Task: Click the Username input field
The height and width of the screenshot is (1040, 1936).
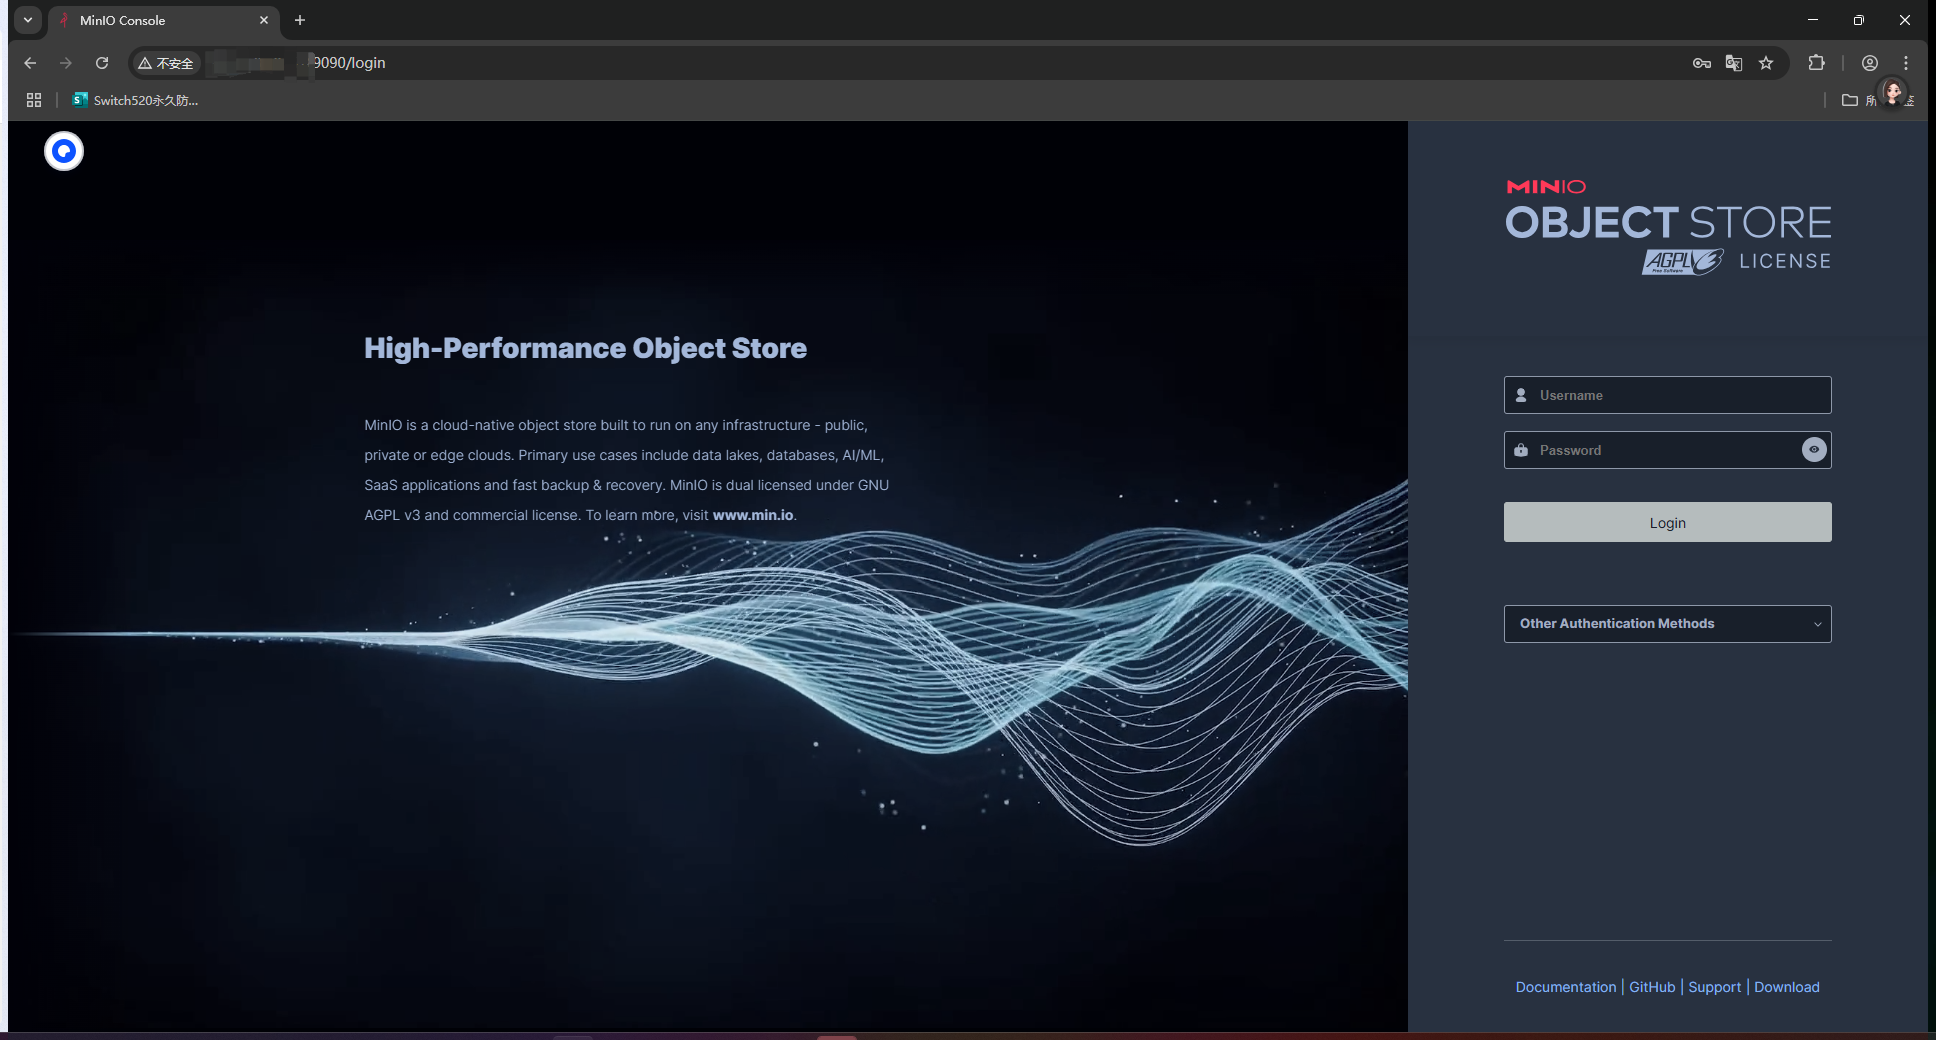Action: click(x=1667, y=395)
